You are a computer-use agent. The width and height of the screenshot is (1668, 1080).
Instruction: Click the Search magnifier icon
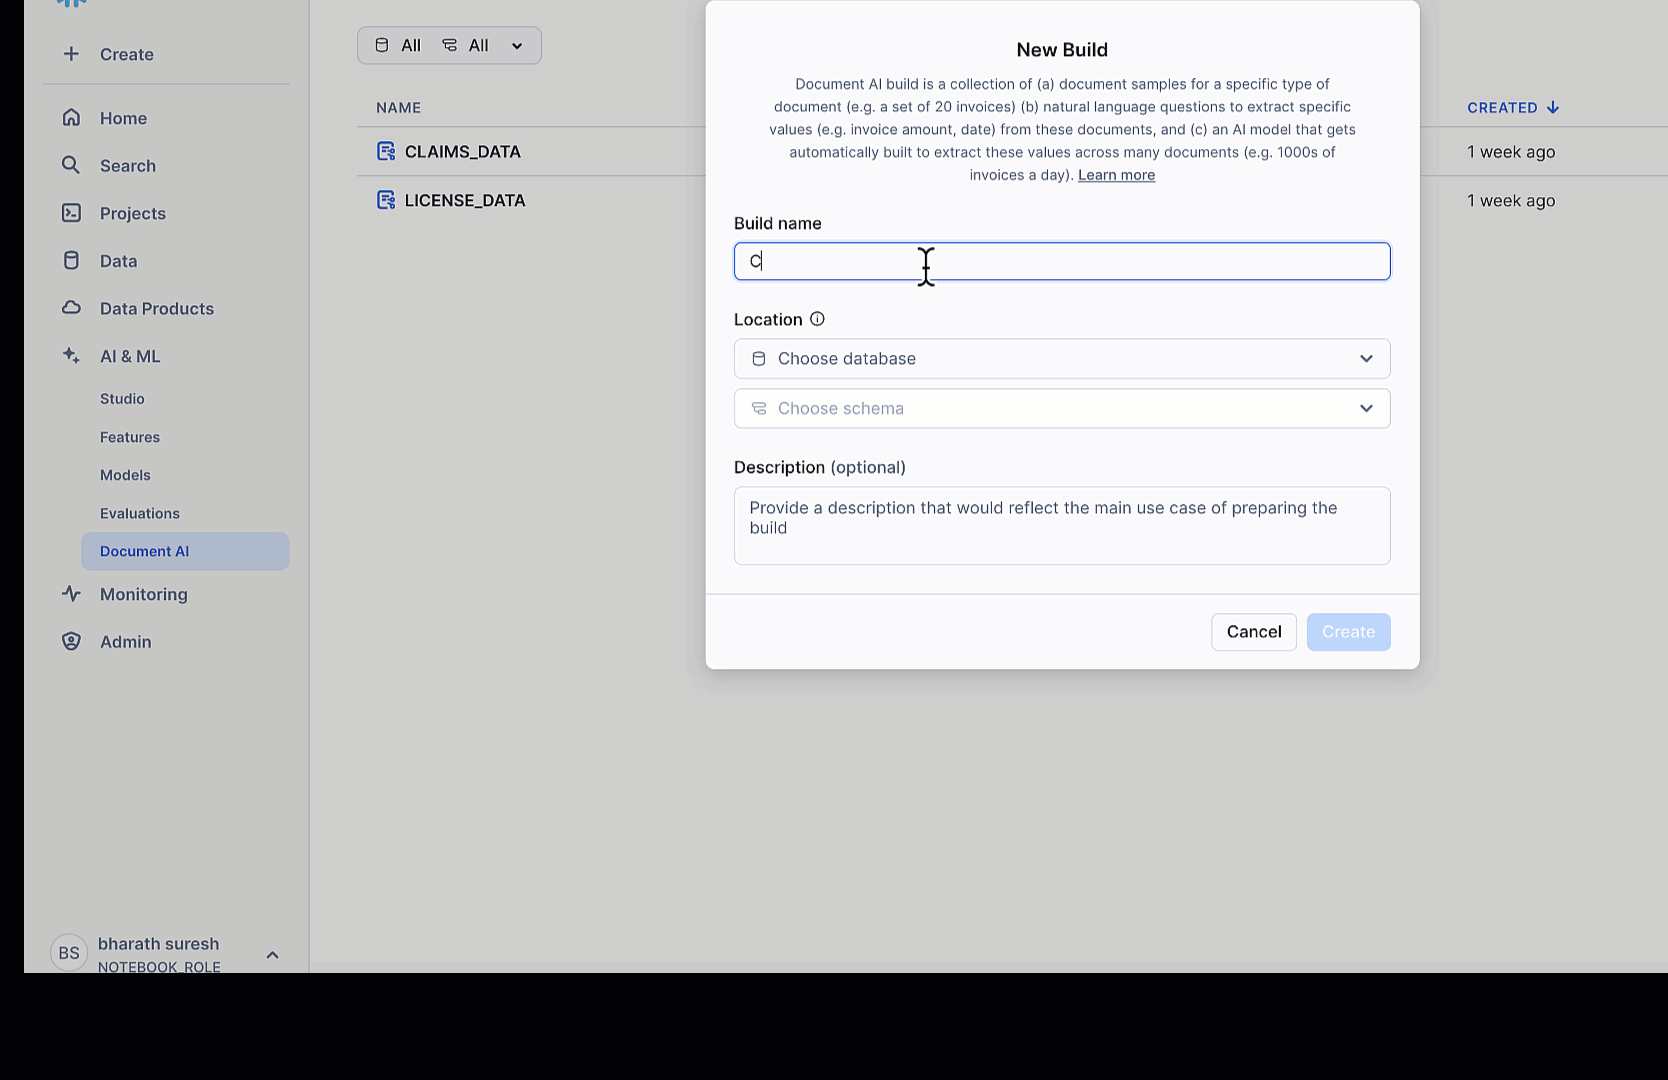(71, 165)
